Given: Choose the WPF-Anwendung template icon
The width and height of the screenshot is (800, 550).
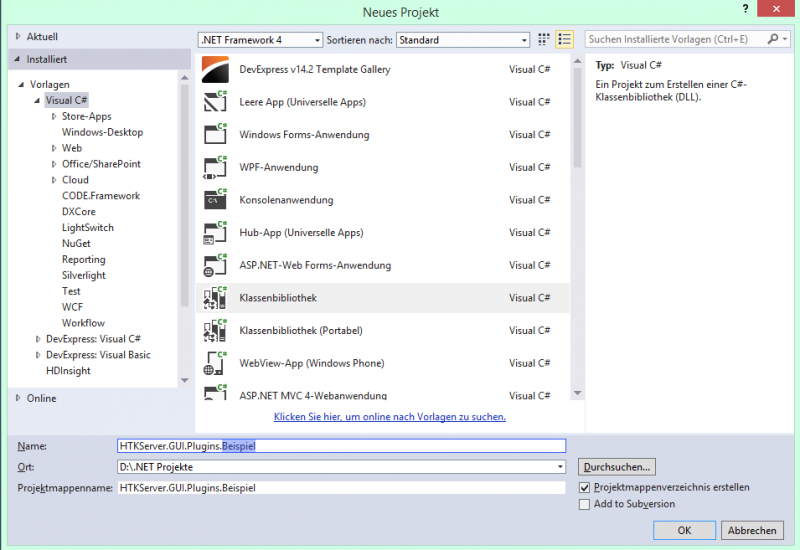Looking at the screenshot, I should [216, 167].
